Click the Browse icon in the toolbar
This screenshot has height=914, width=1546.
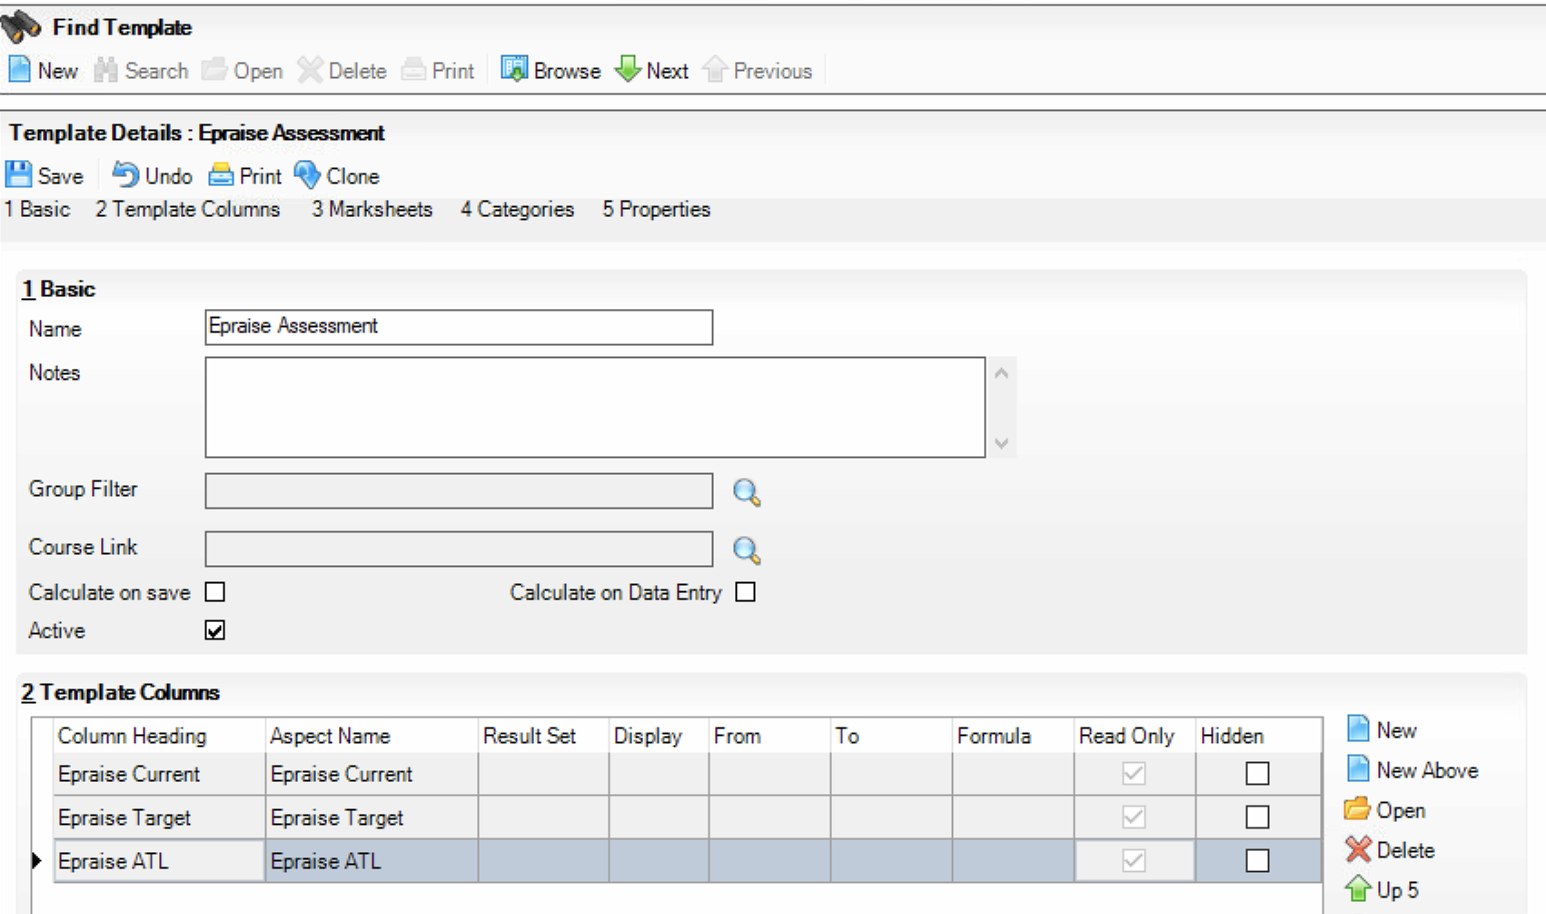tap(549, 70)
